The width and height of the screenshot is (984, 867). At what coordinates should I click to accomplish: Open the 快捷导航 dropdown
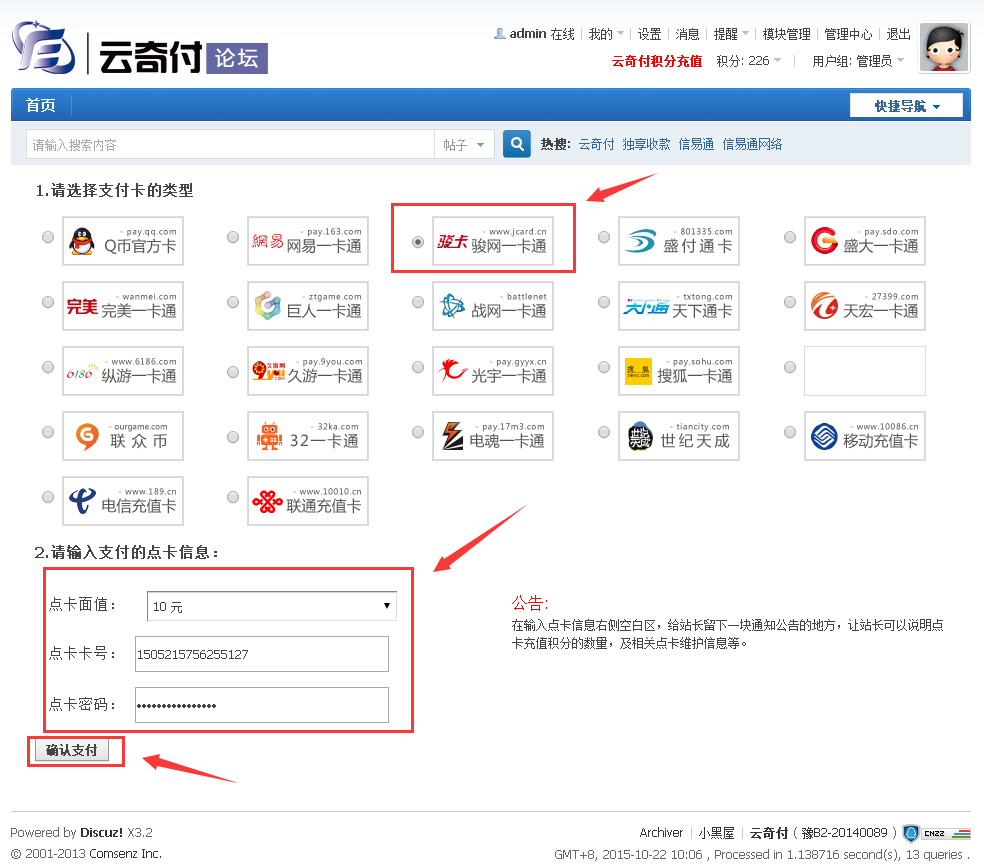(x=906, y=105)
